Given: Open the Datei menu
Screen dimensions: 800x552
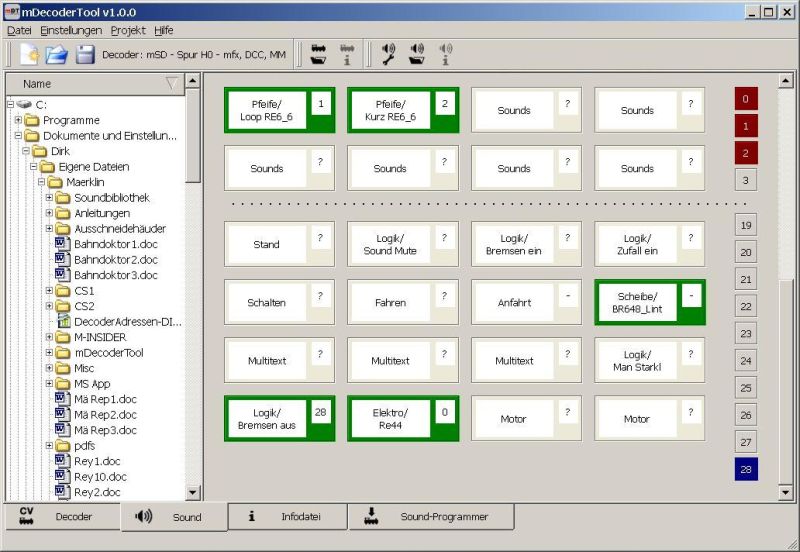Looking at the screenshot, I should coord(19,31).
